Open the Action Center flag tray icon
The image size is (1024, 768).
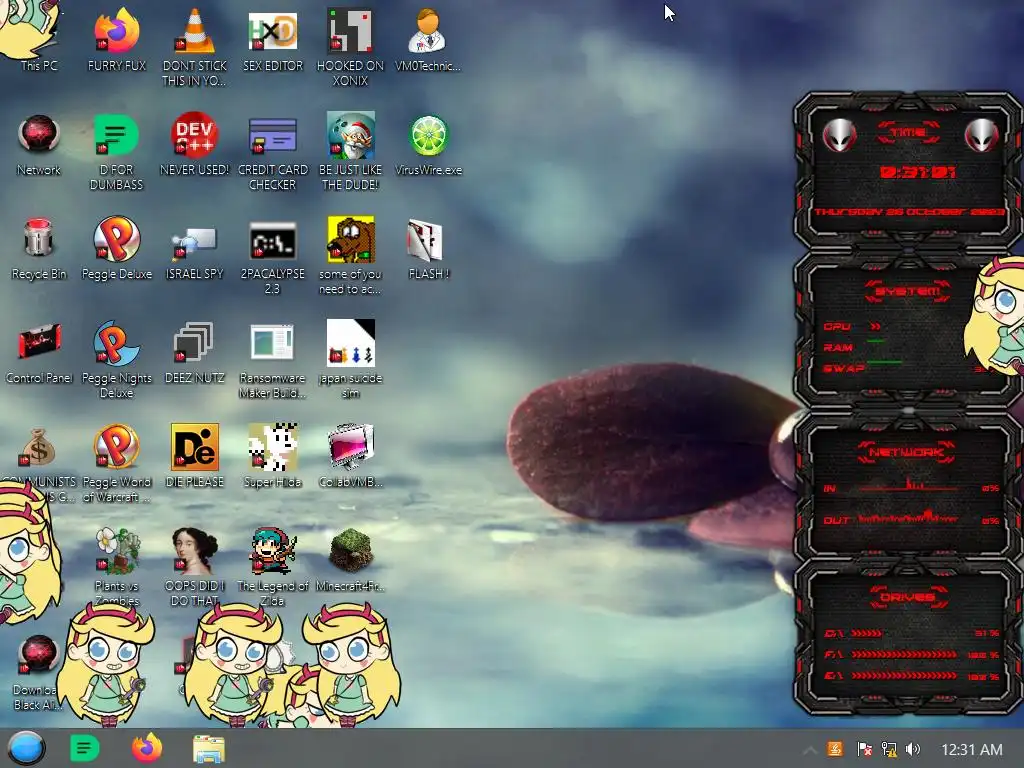tap(864, 749)
